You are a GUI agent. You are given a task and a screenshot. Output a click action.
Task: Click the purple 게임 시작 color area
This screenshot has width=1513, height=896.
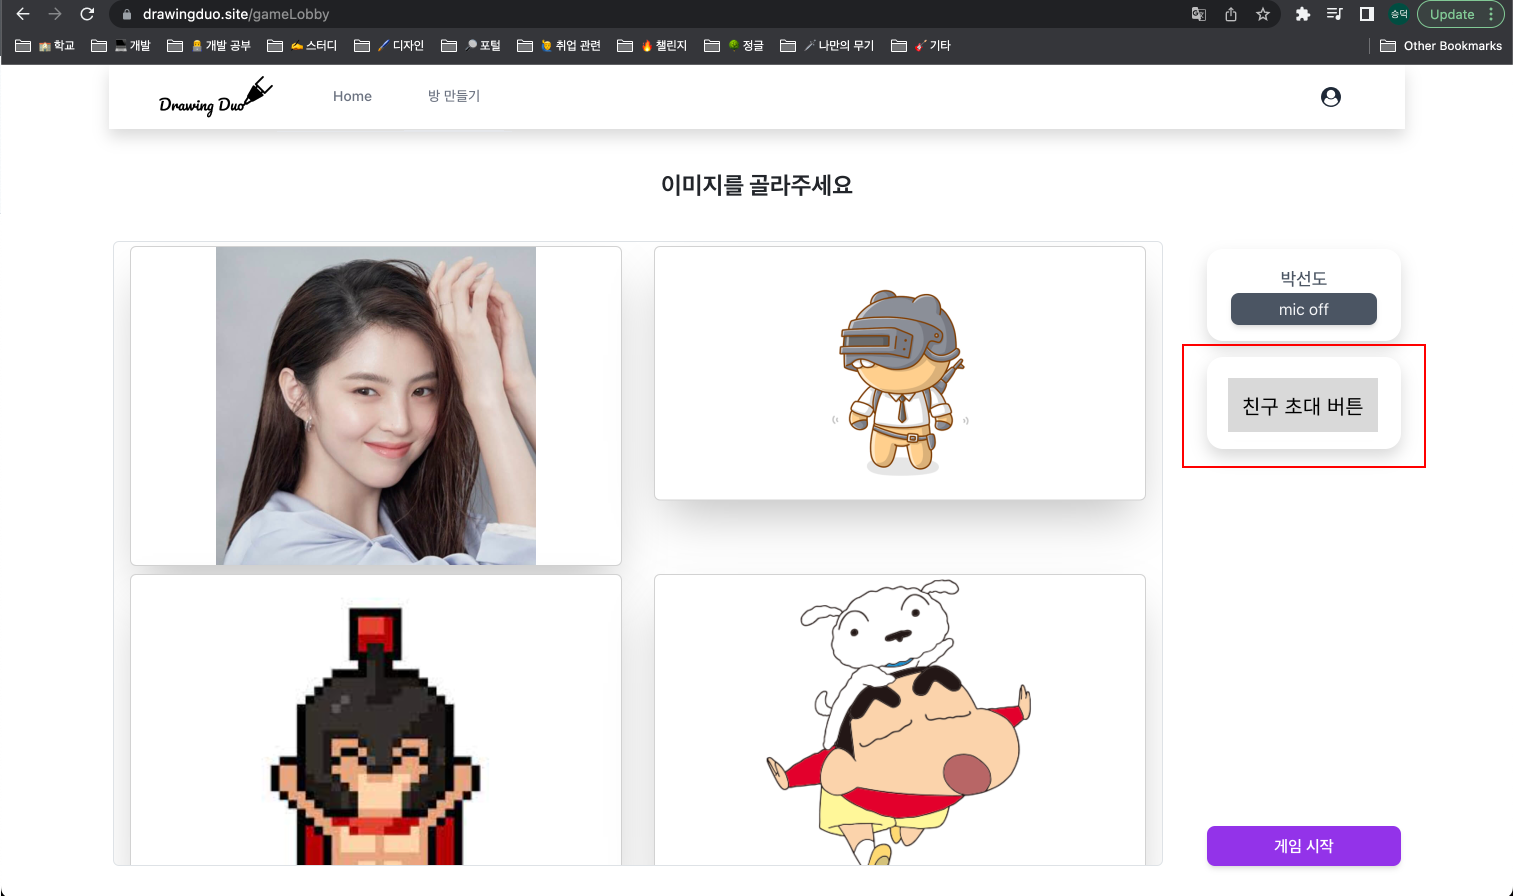point(1303,845)
